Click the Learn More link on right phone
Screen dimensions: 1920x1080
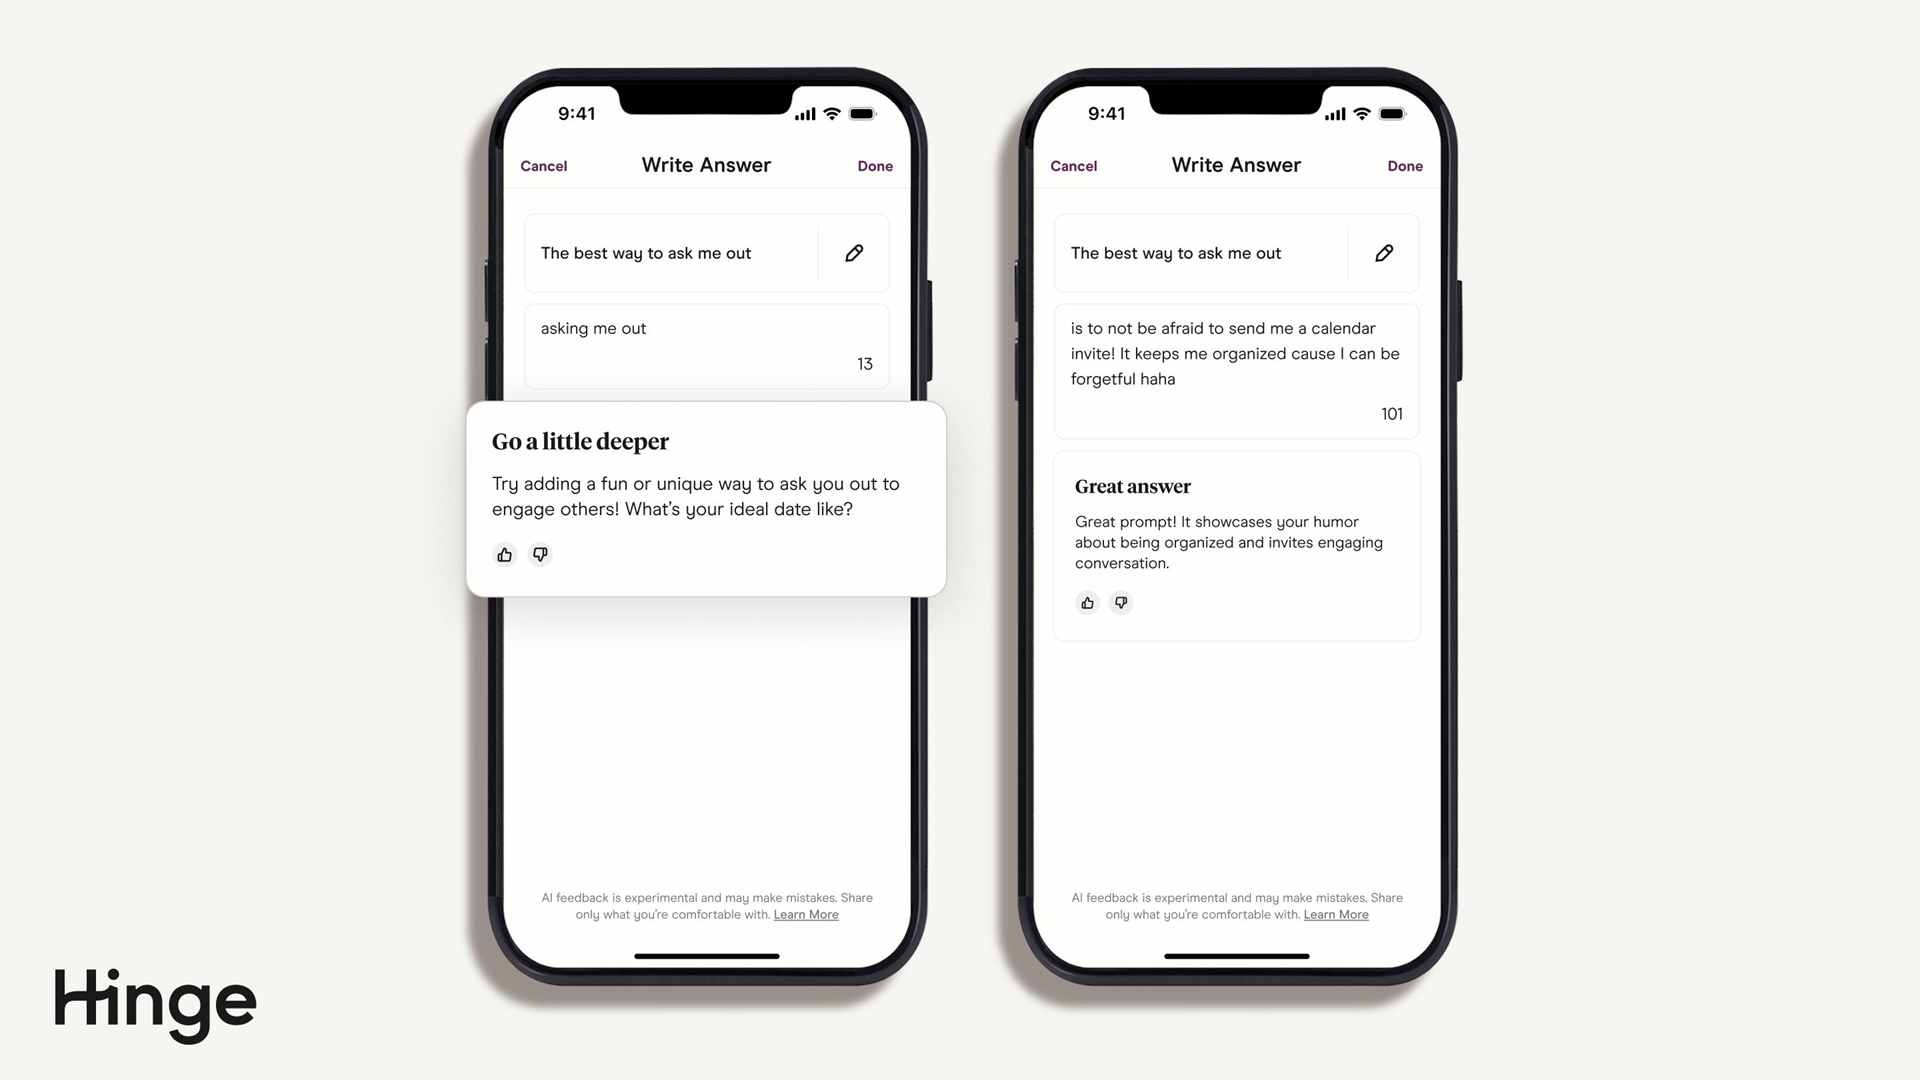click(x=1335, y=914)
